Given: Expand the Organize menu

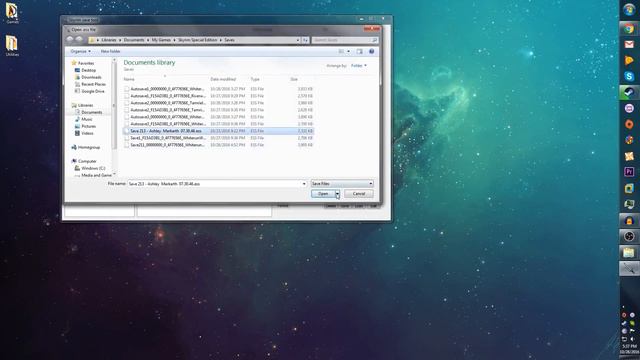Looking at the screenshot, I should 80,51.
